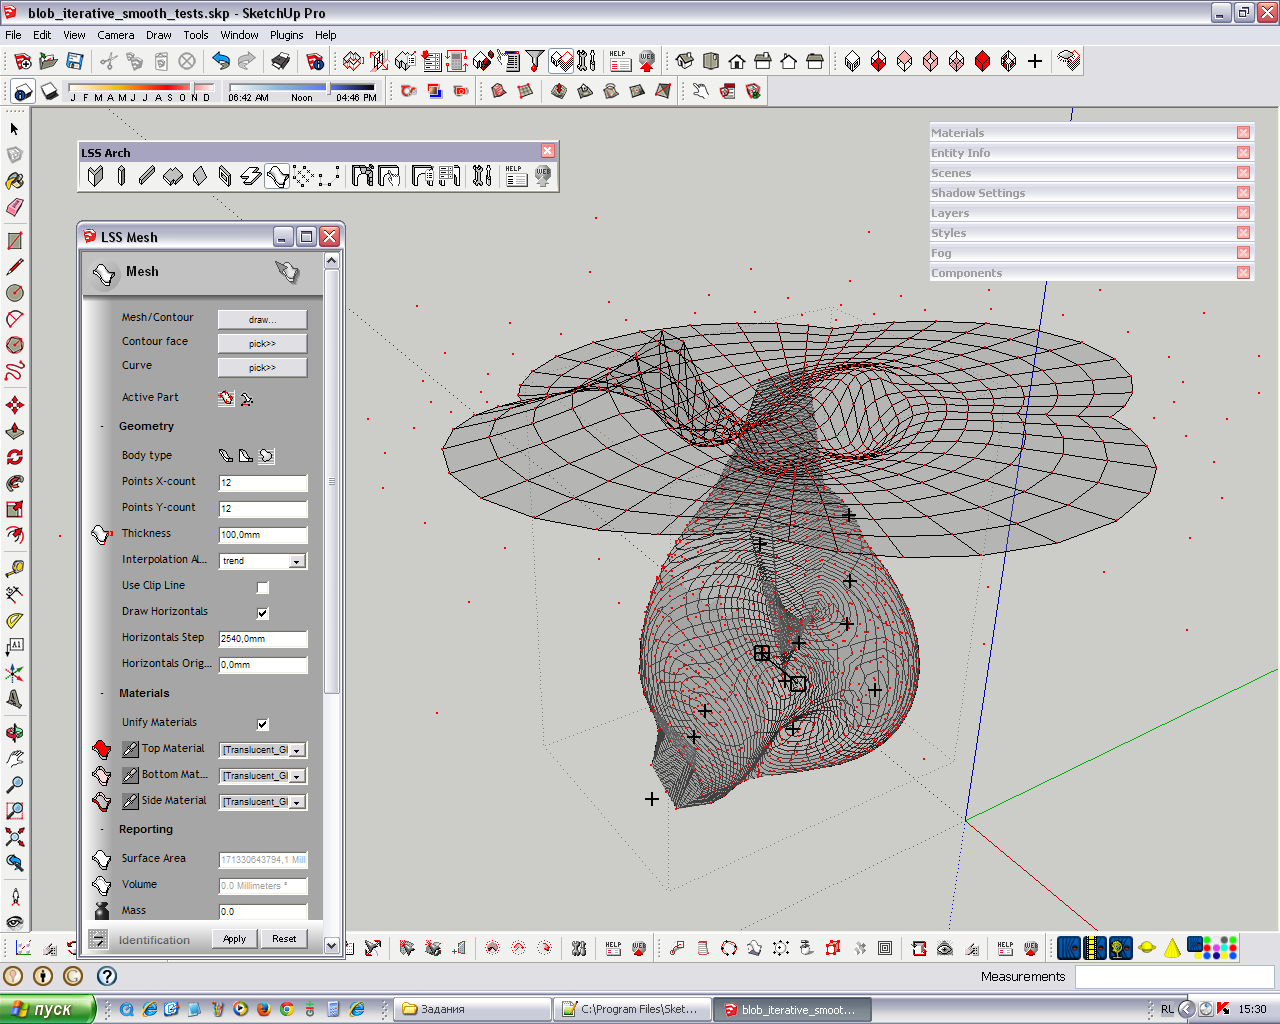The width and height of the screenshot is (1280, 1024).
Task: Select the arrow Select tool in left toolbar
Action: pos(15,129)
